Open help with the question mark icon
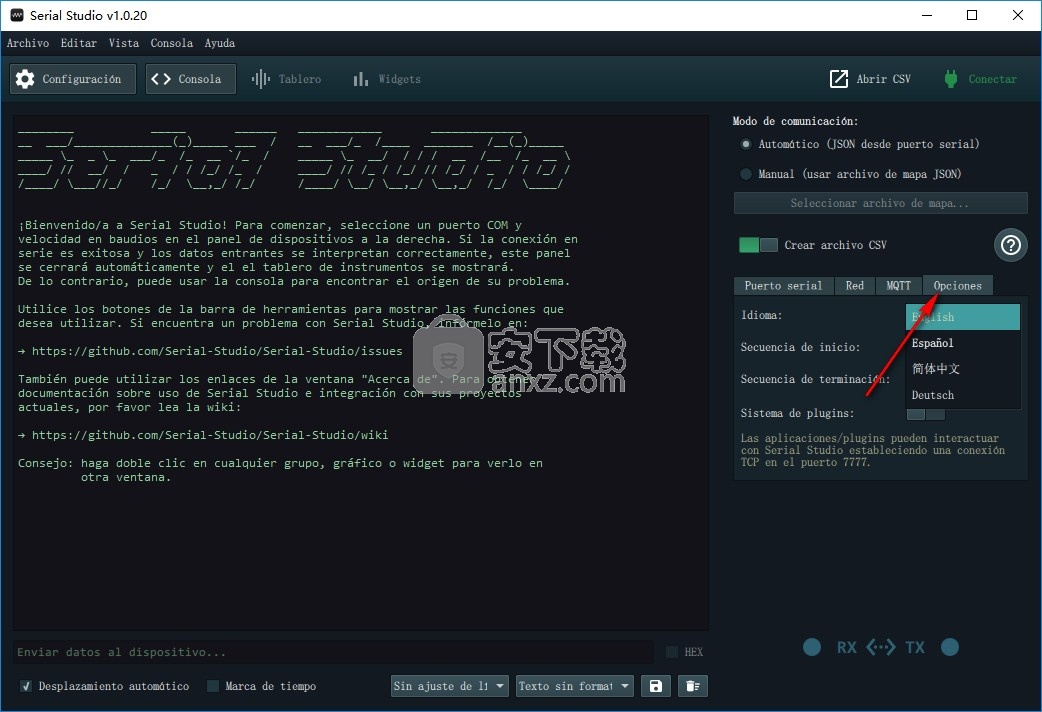1042x712 pixels. pos(1011,245)
